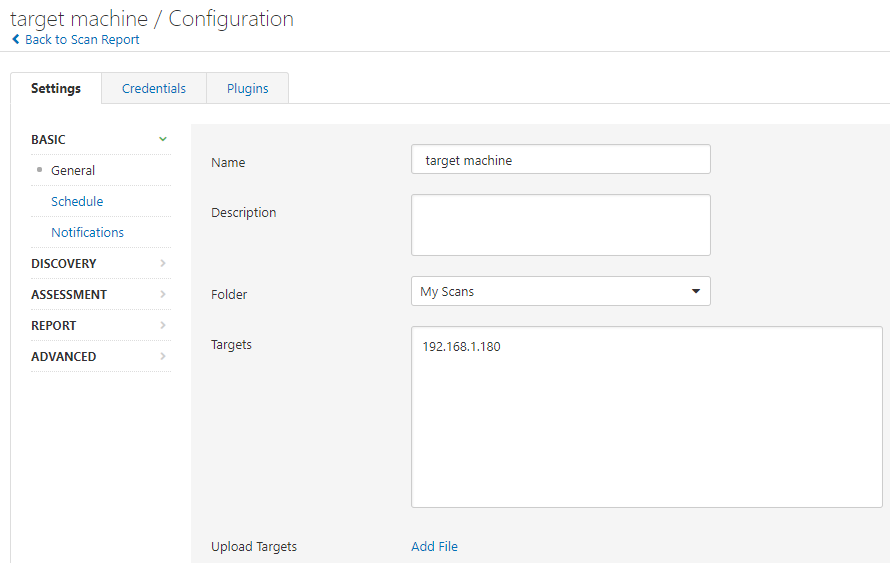This screenshot has width=890, height=563.
Task: Expand the REPORT section chevron
Action: click(163, 325)
